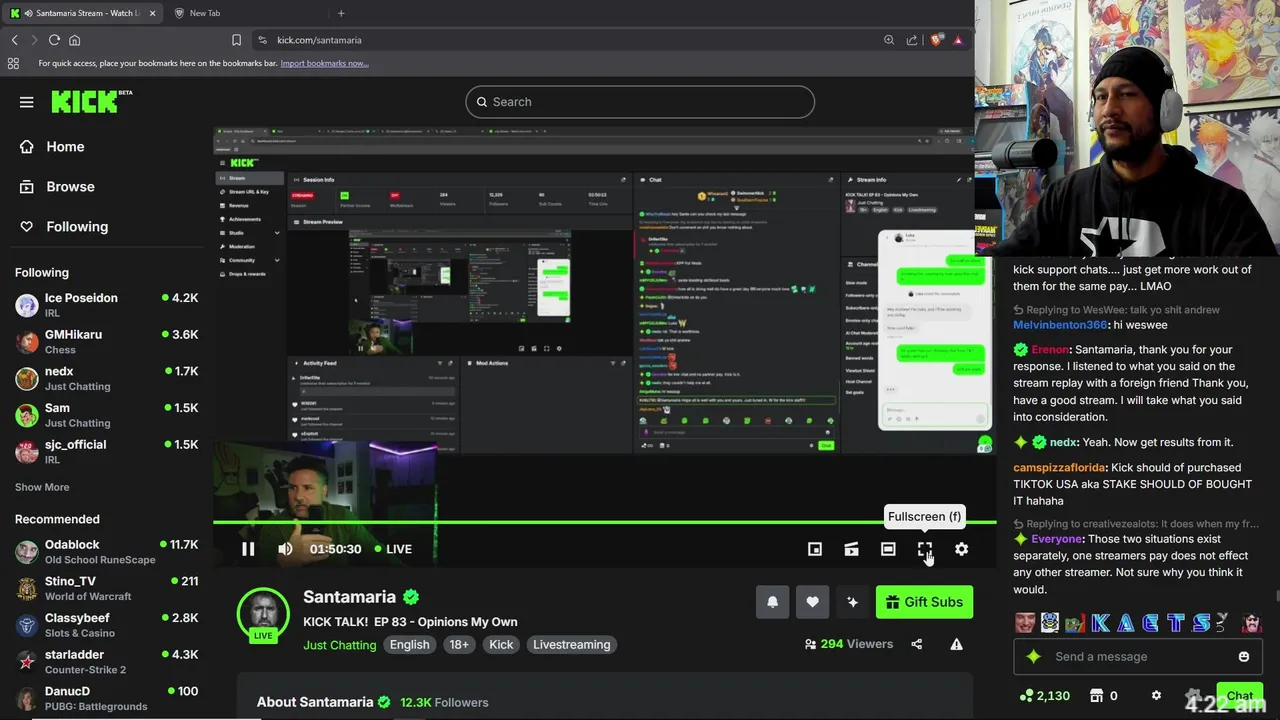Open chat identity sparkle icon
Viewport: 1280px width, 720px height.
pyautogui.click(x=1034, y=657)
